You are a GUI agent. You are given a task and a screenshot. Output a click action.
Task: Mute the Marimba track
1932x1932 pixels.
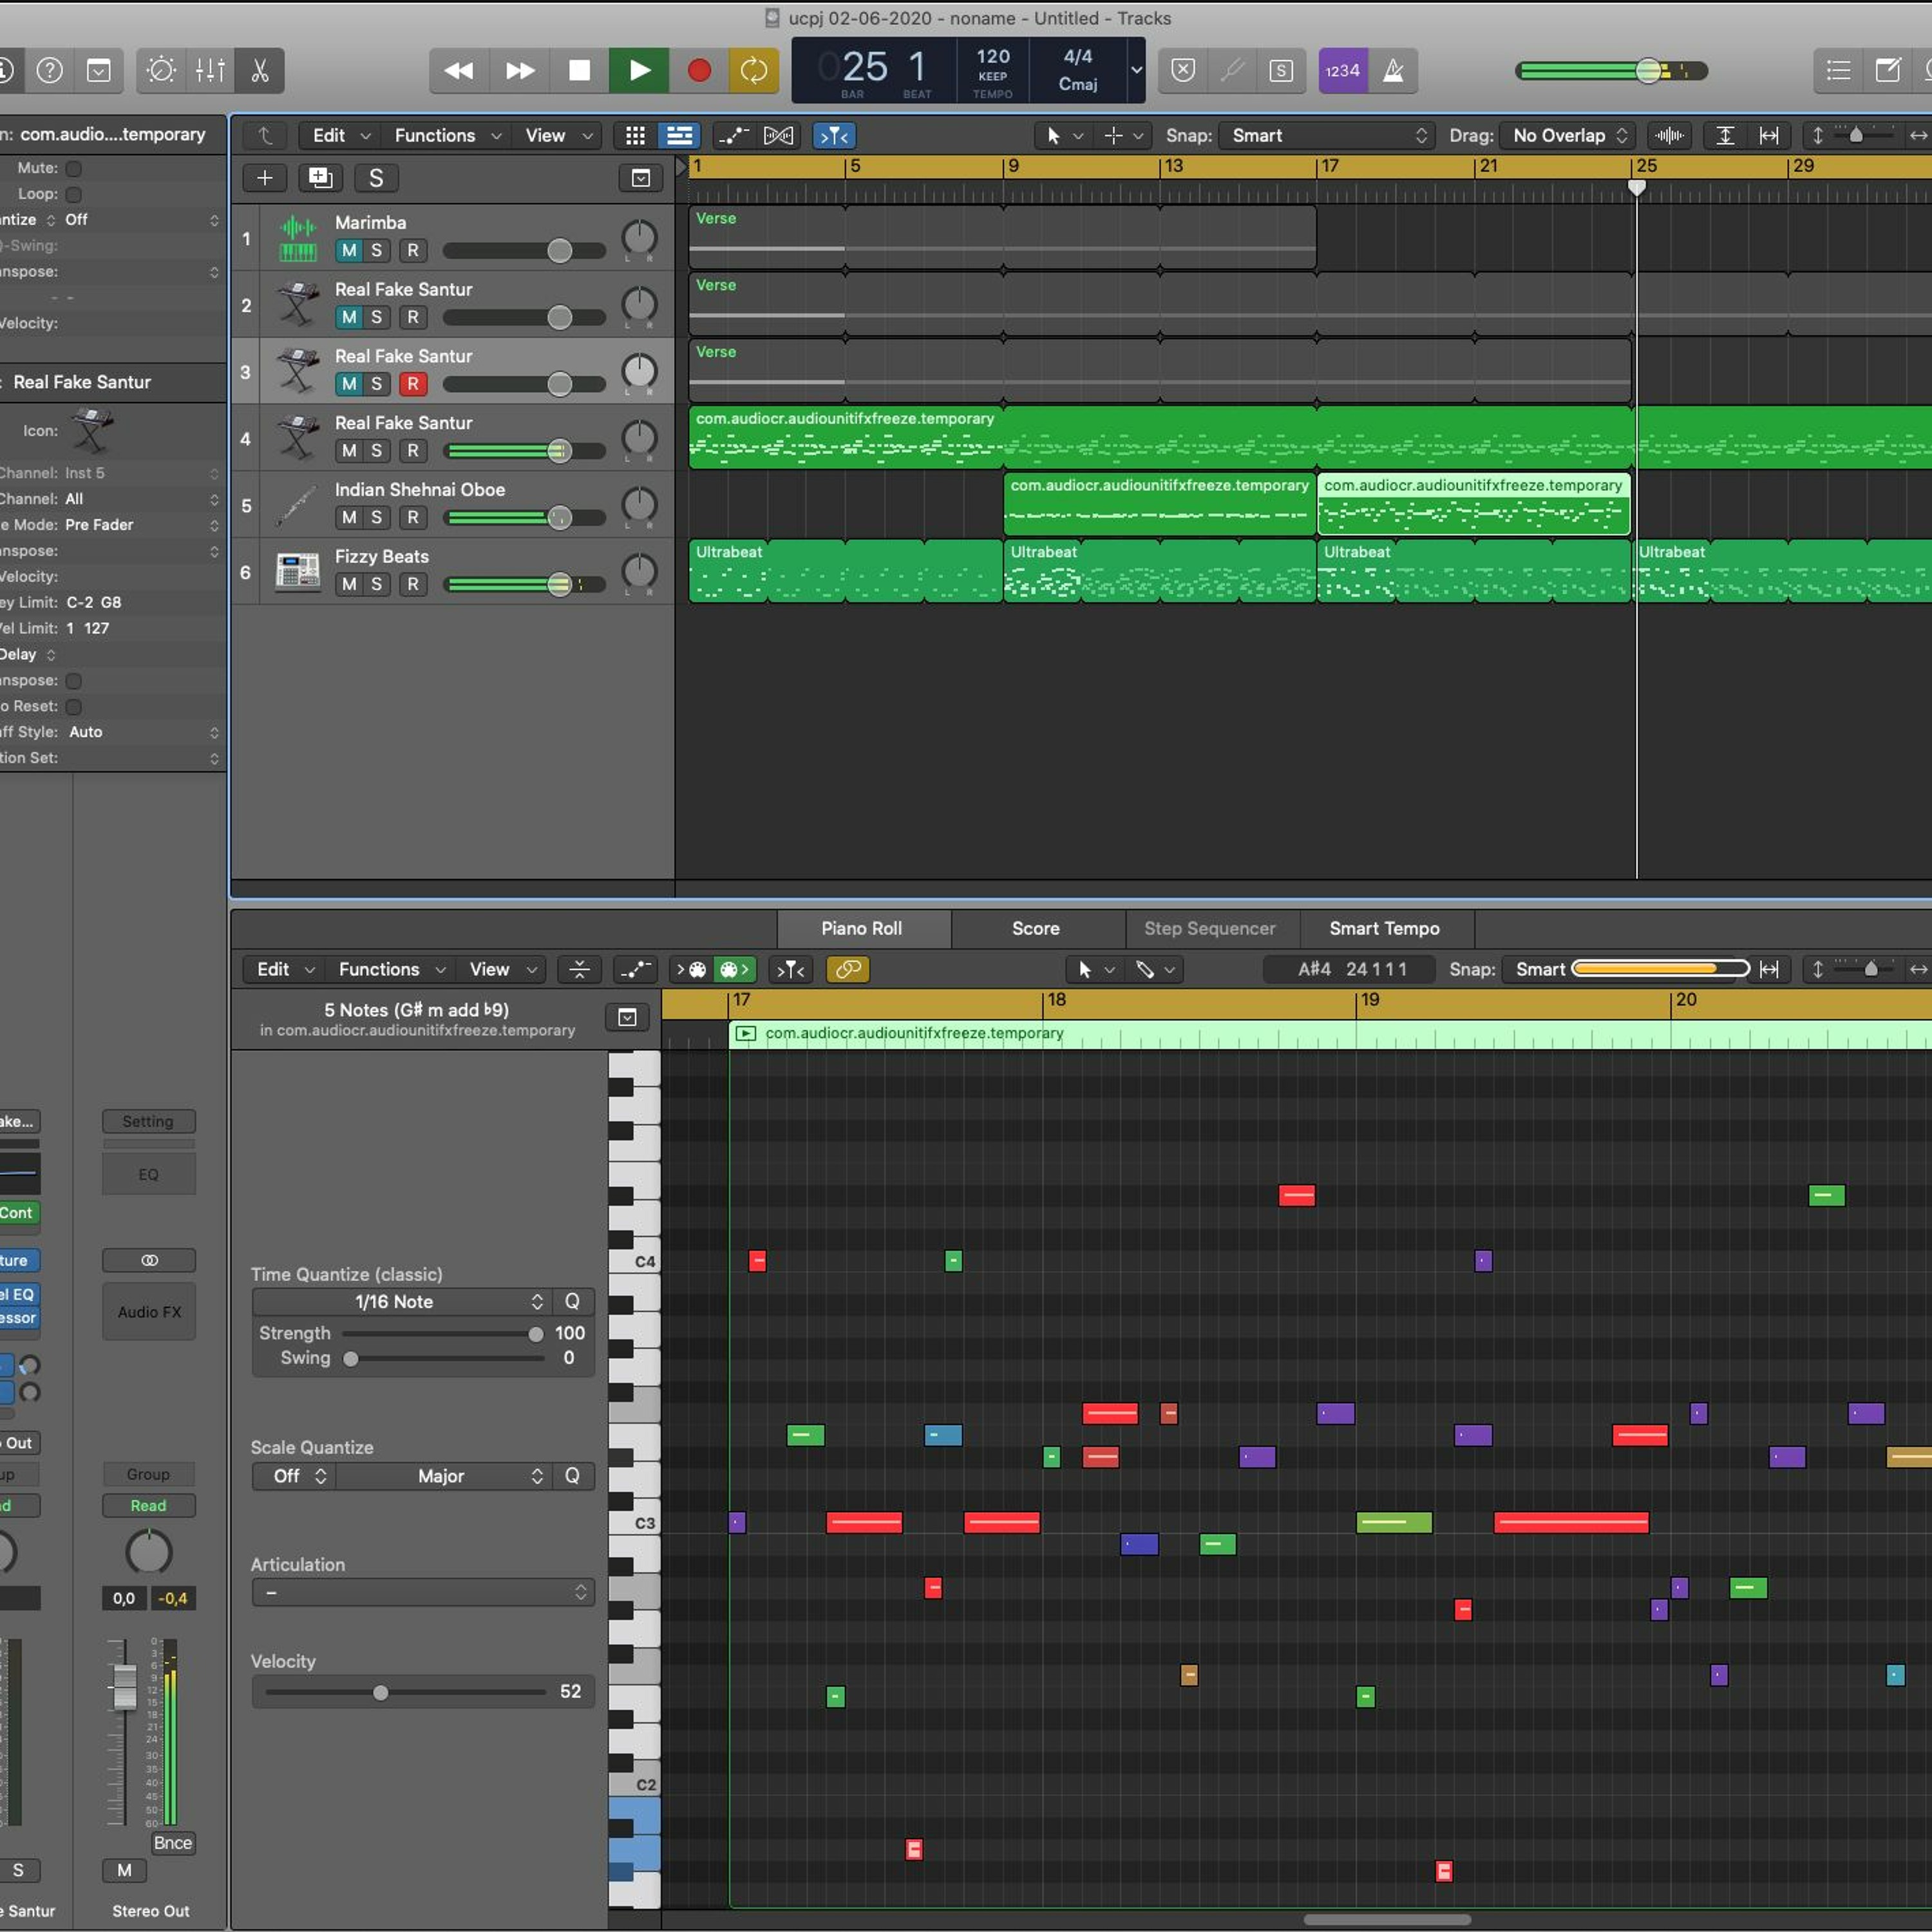(348, 251)
